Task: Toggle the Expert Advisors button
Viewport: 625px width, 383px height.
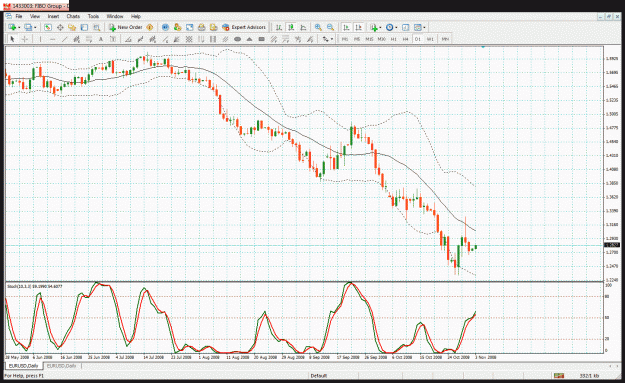Action: point(244,27)
